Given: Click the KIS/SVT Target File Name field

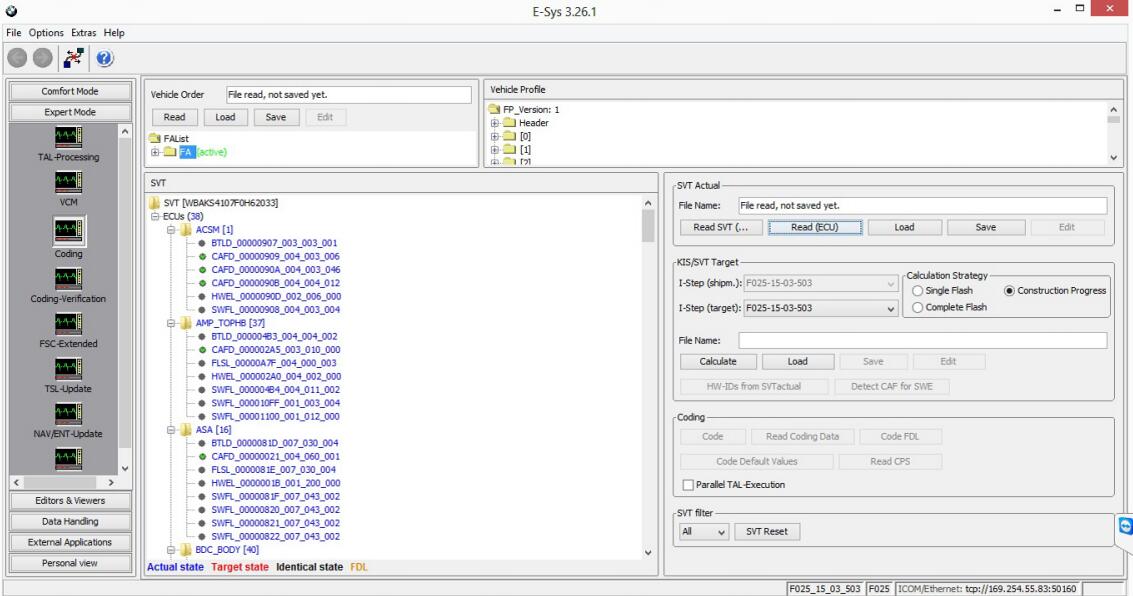Looking at the screenshot, I should pos(922,340).
